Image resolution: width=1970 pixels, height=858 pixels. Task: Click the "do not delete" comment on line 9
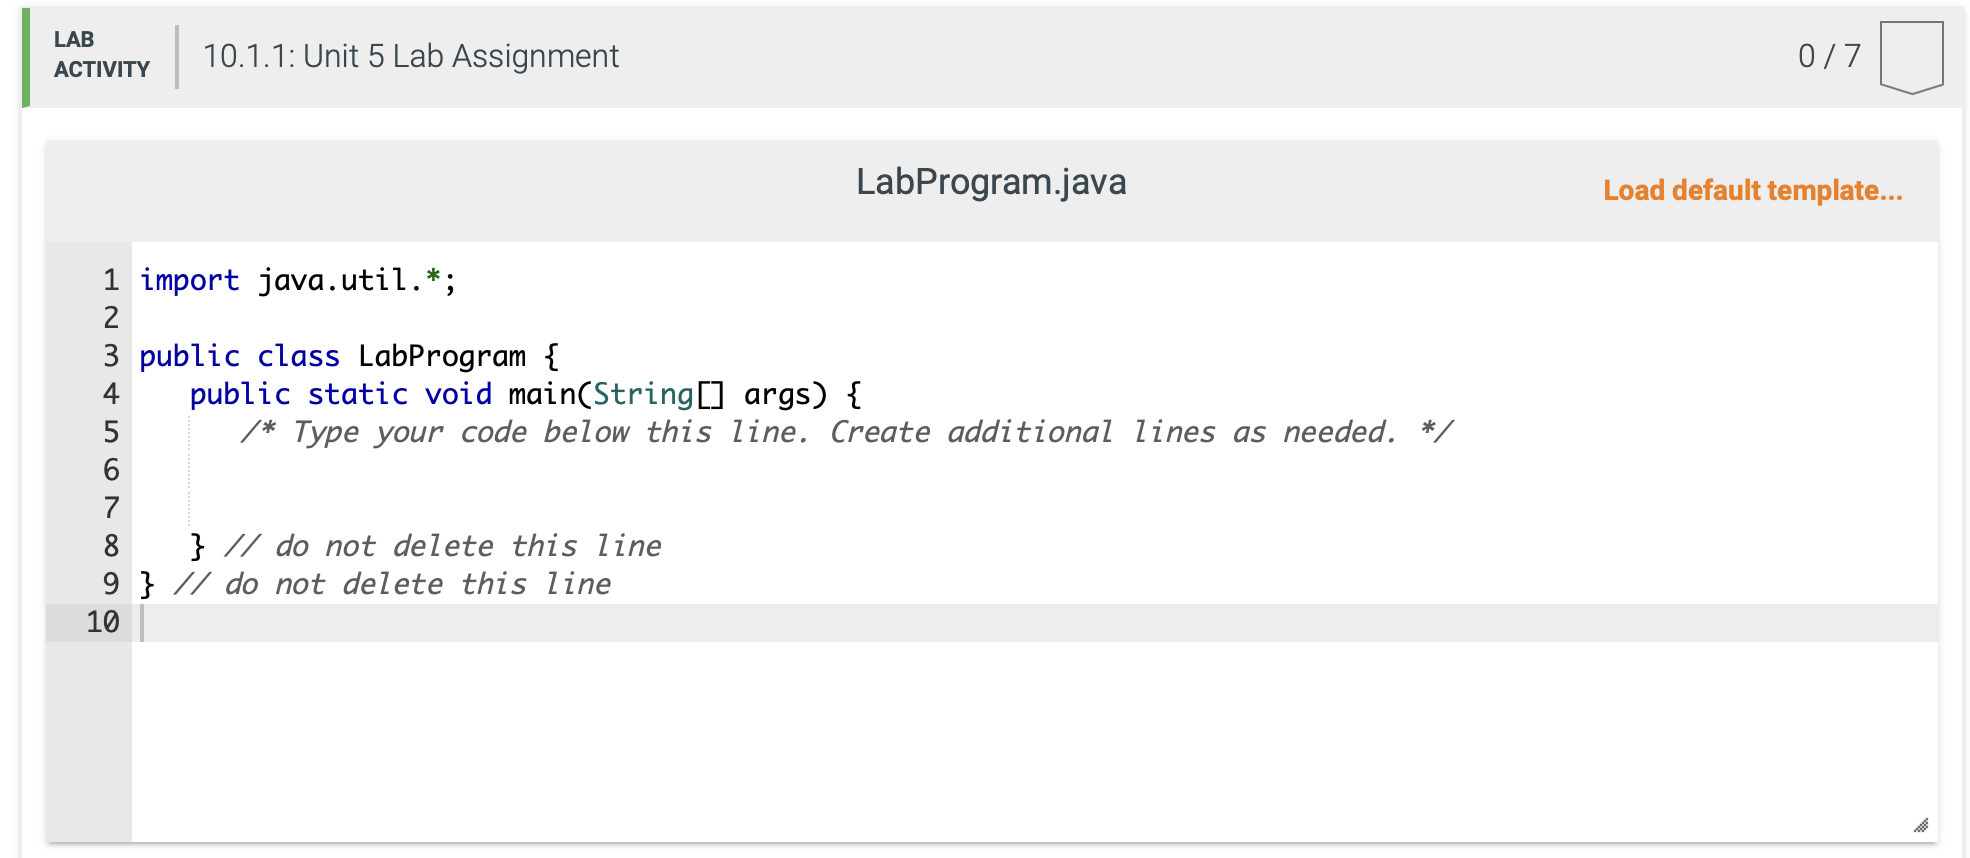tap(392, 584)
